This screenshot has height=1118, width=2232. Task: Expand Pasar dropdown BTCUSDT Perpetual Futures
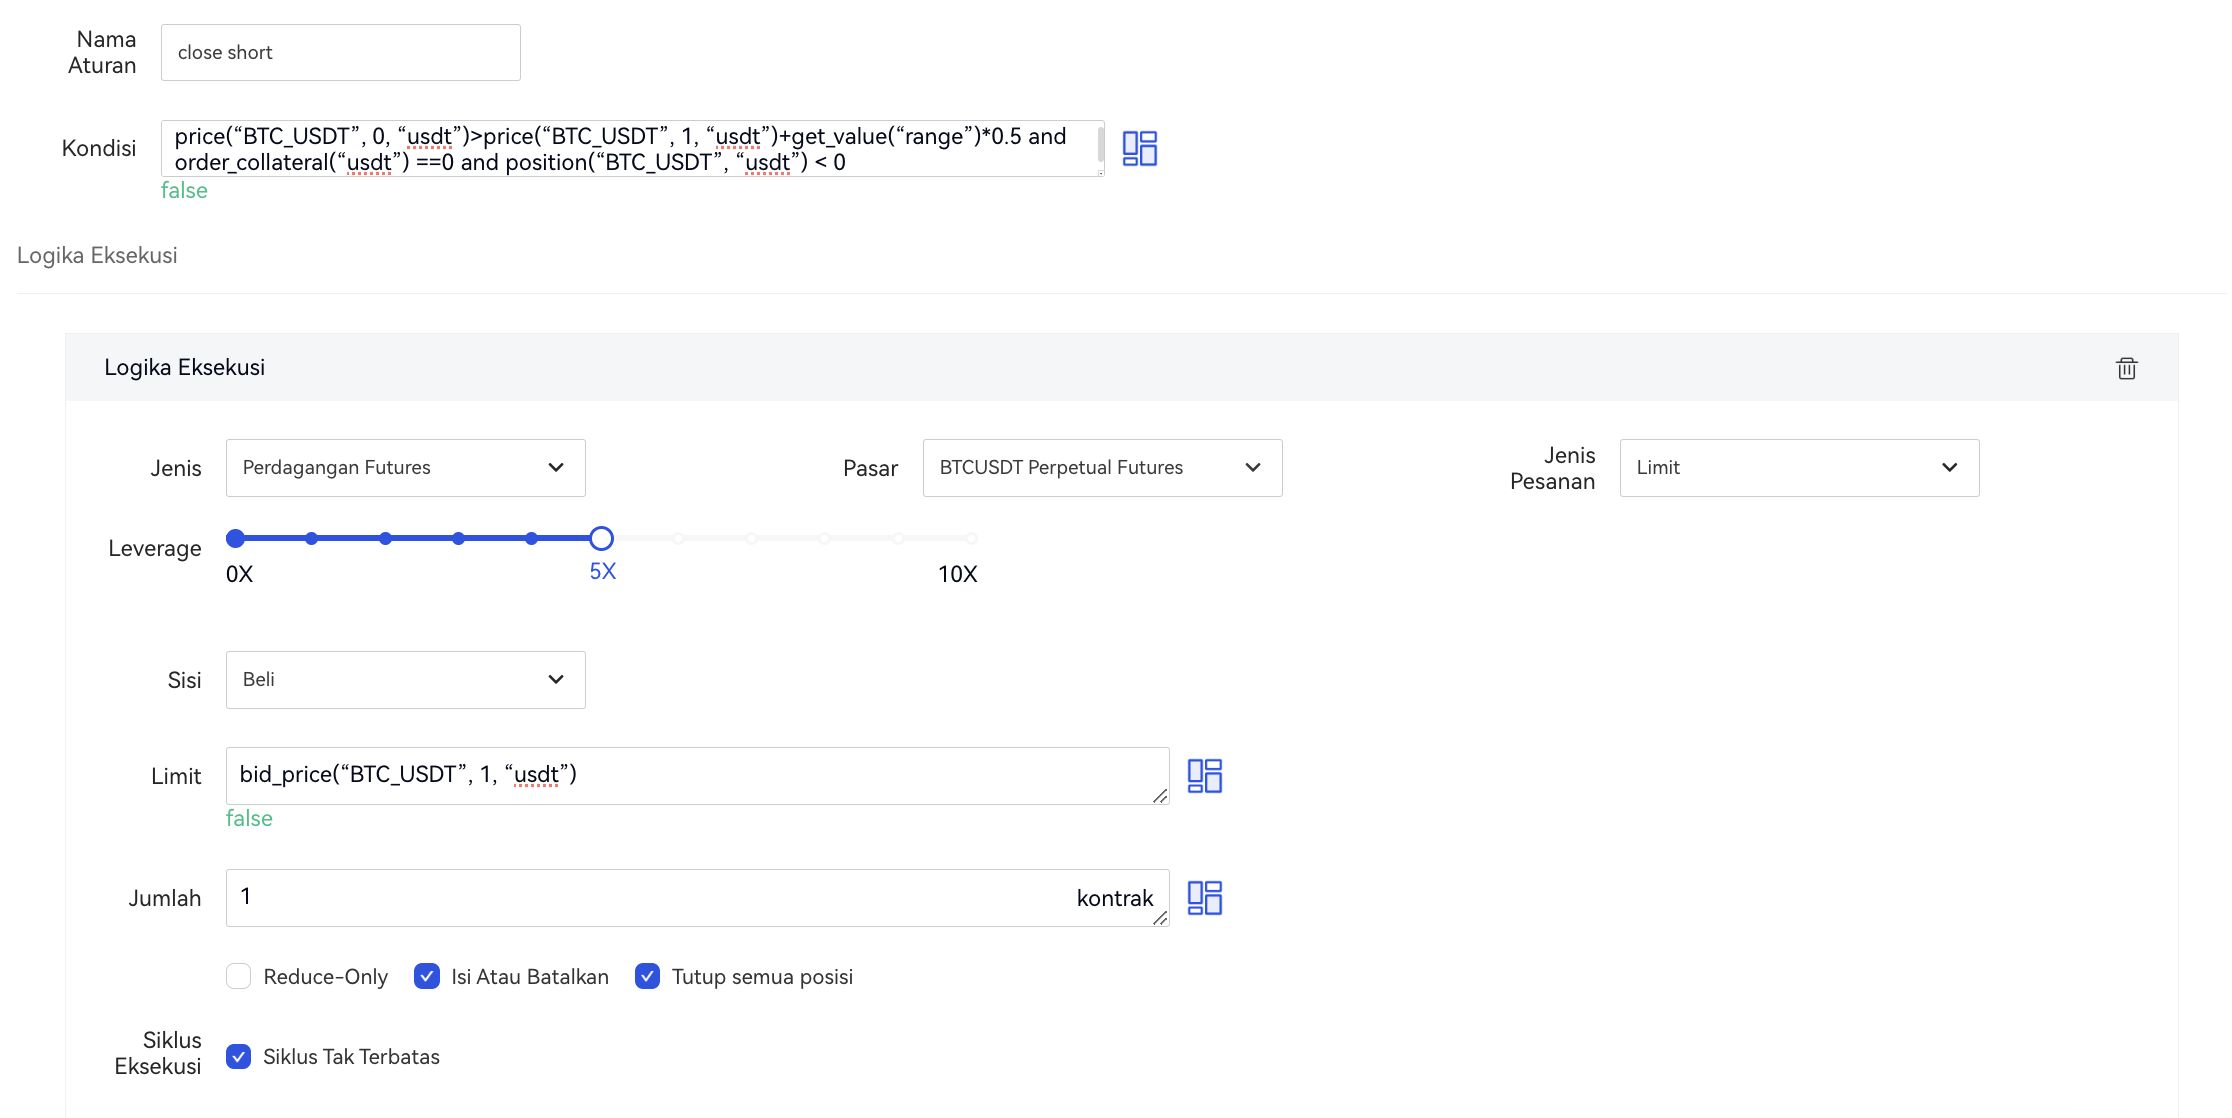[1102, 468]
